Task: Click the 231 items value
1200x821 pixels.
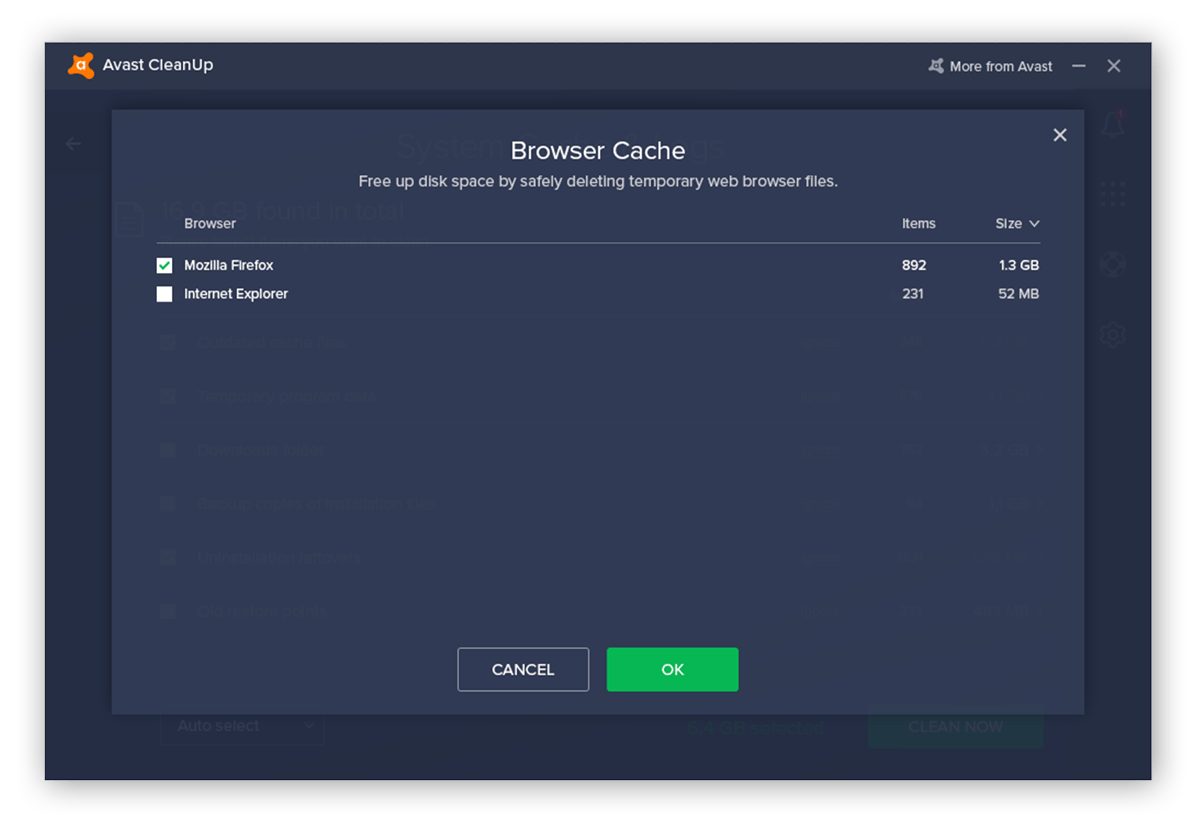Action: [913, 294]
